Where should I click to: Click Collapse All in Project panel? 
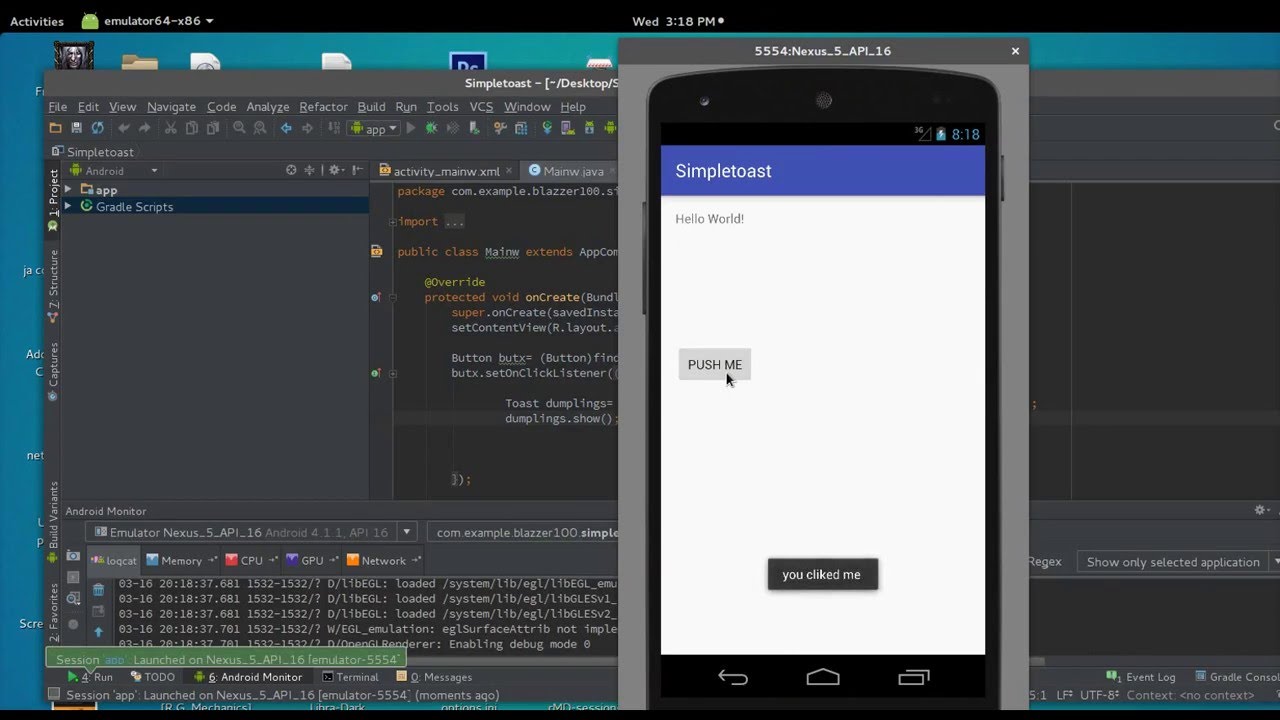tap(310, 170)
